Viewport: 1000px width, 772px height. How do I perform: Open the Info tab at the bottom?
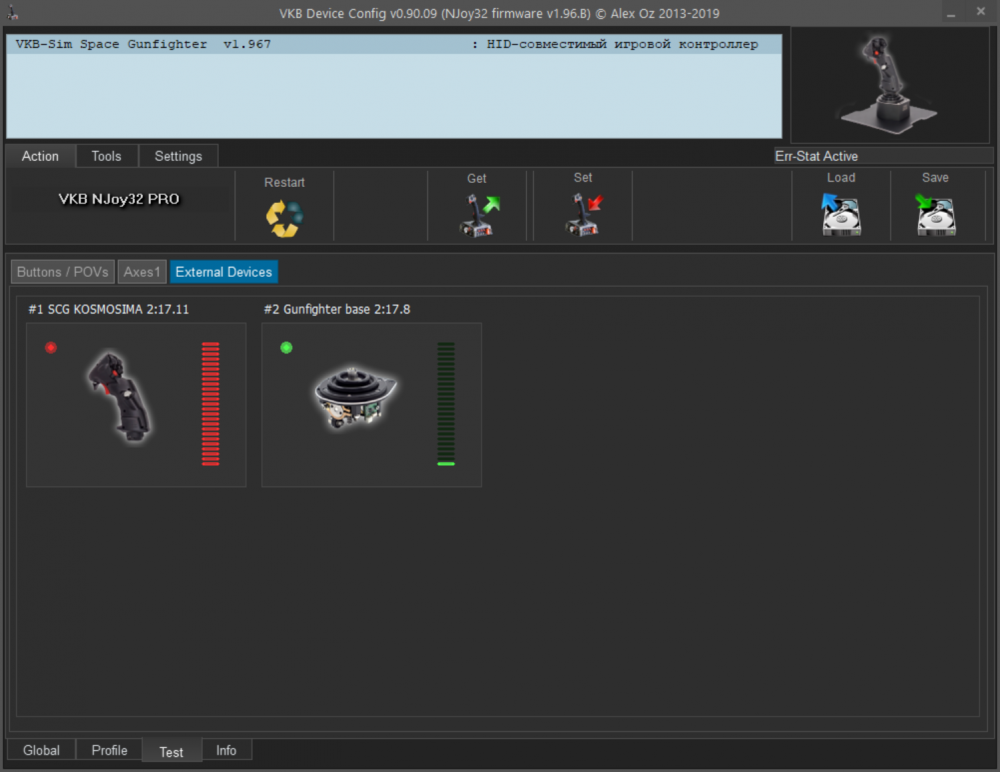(226, 749)
